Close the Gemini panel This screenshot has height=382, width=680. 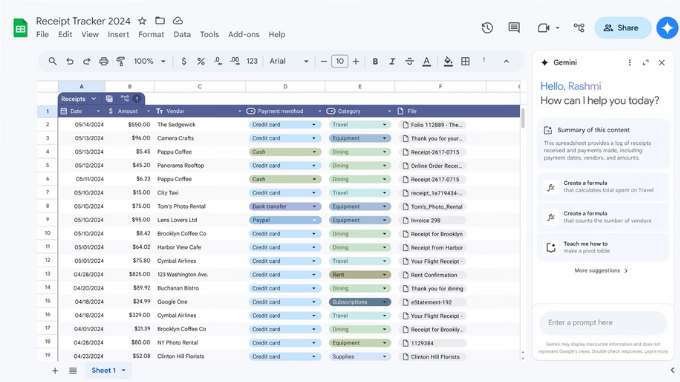click(x=662, y=62)
